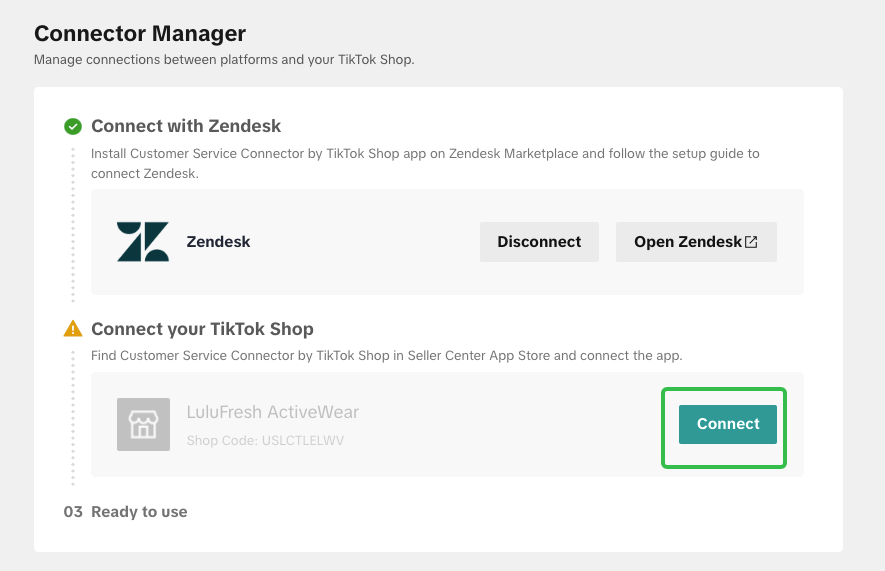Click the Shop Code USLCTLELWV text

[x=265, y=440]
